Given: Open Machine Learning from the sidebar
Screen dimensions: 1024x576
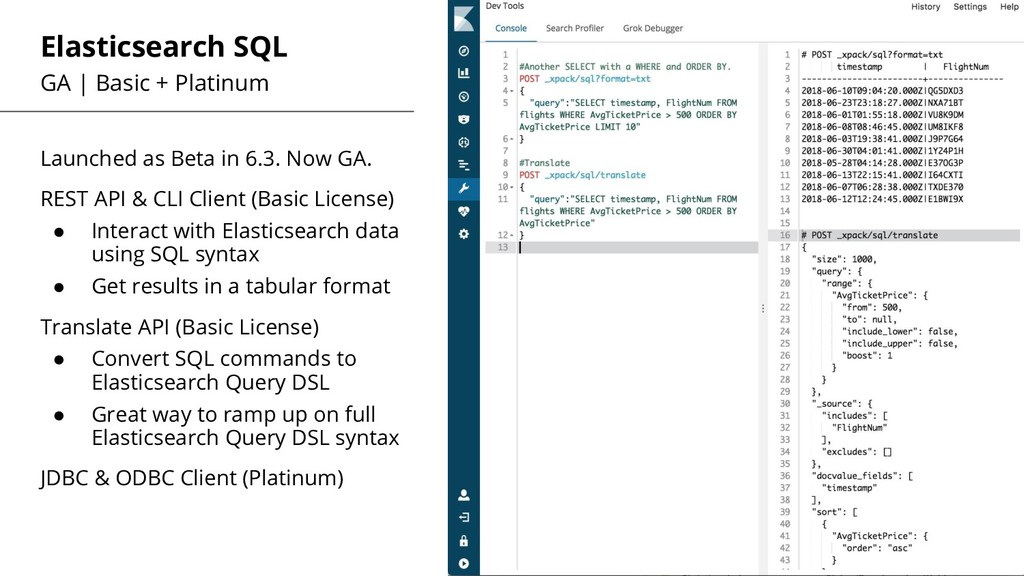Looking at the screenshot, I should tap(464, 142).
